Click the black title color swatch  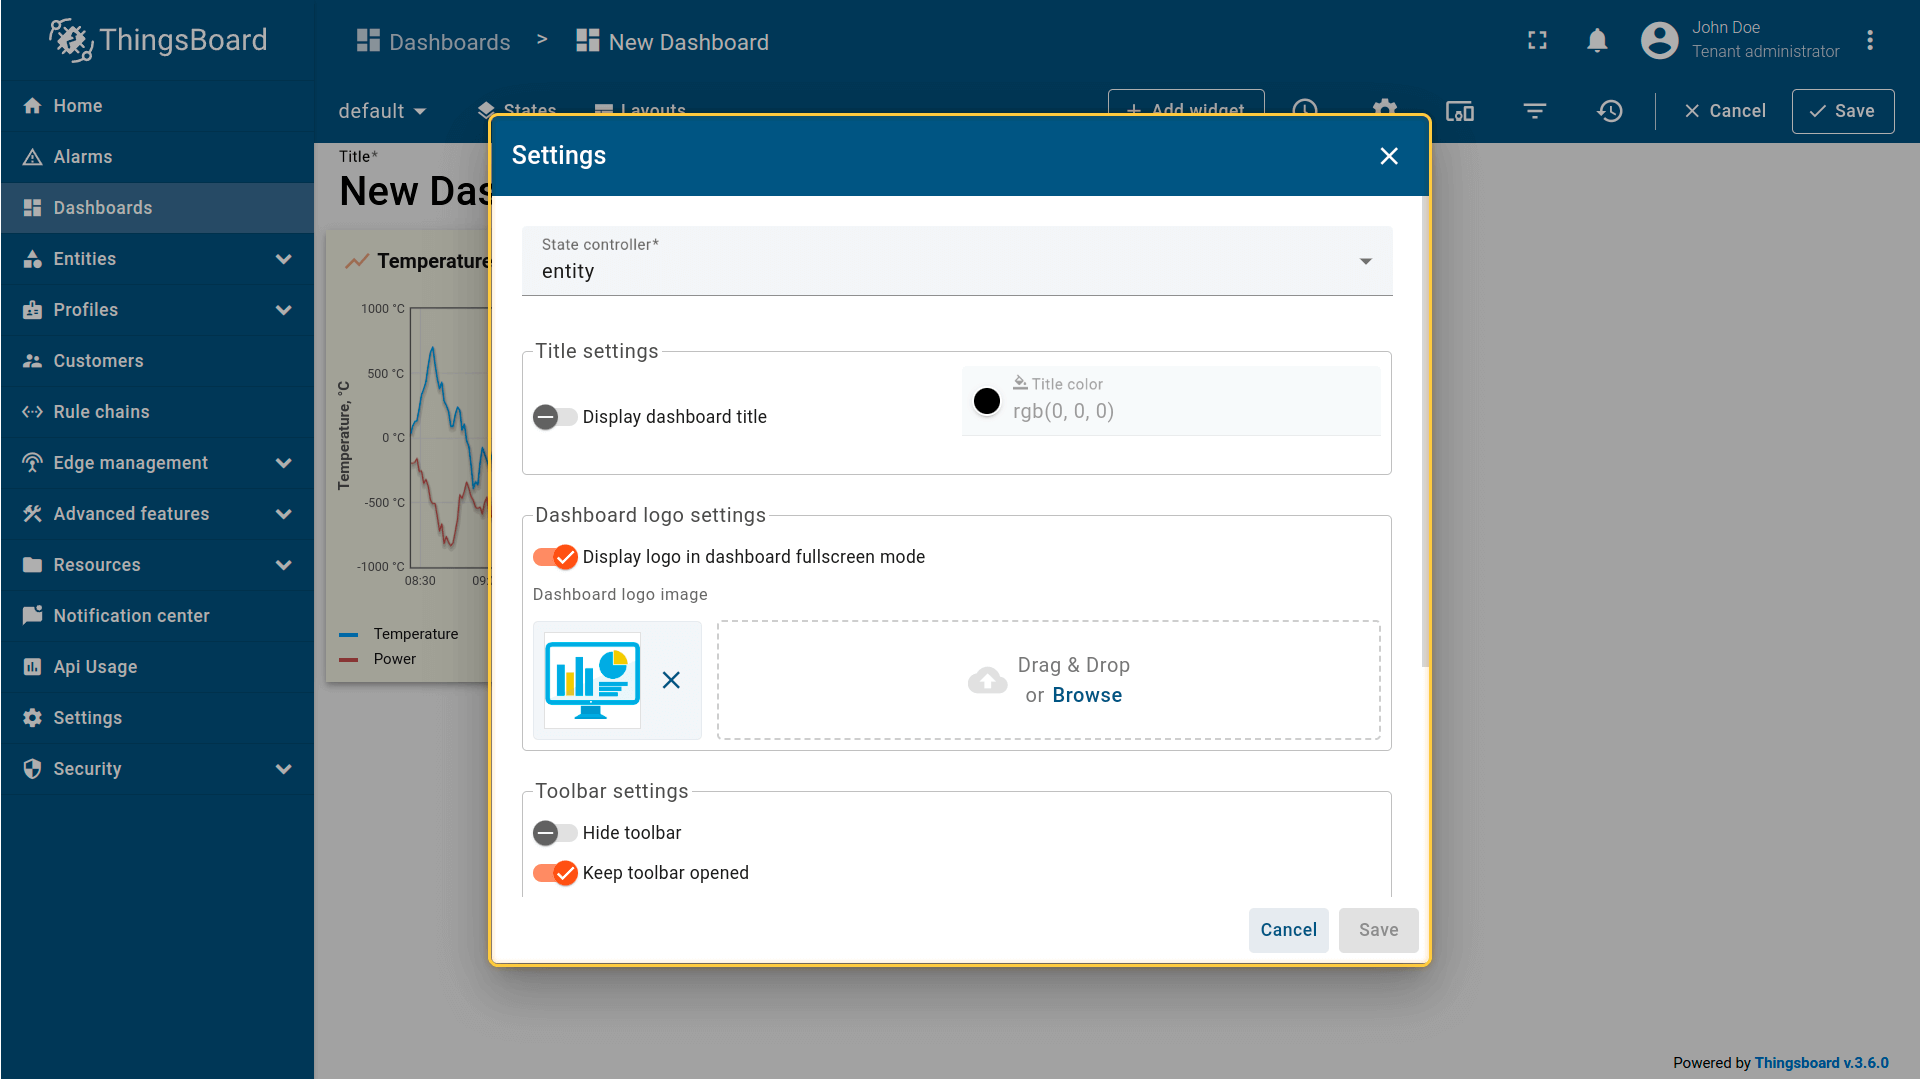987,401
